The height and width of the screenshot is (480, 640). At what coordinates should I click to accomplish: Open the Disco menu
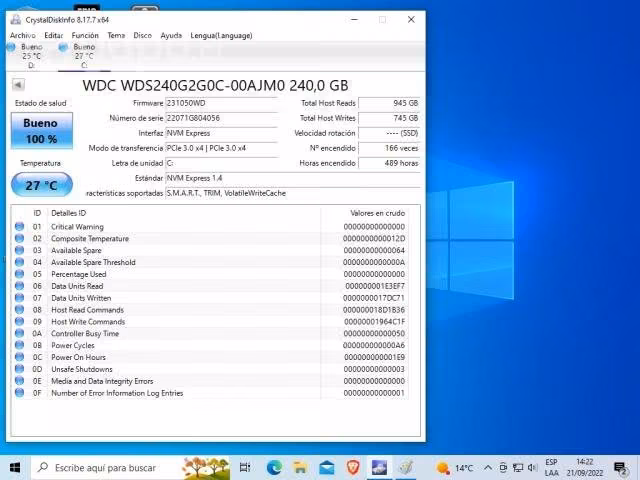(142, 36)
